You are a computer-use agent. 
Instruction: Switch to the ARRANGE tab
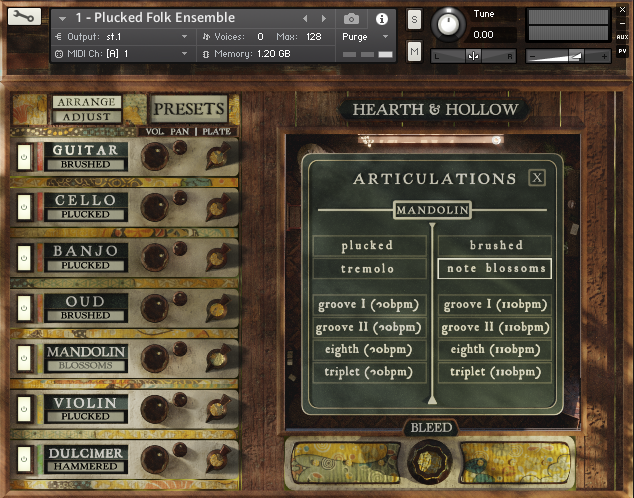87,102
